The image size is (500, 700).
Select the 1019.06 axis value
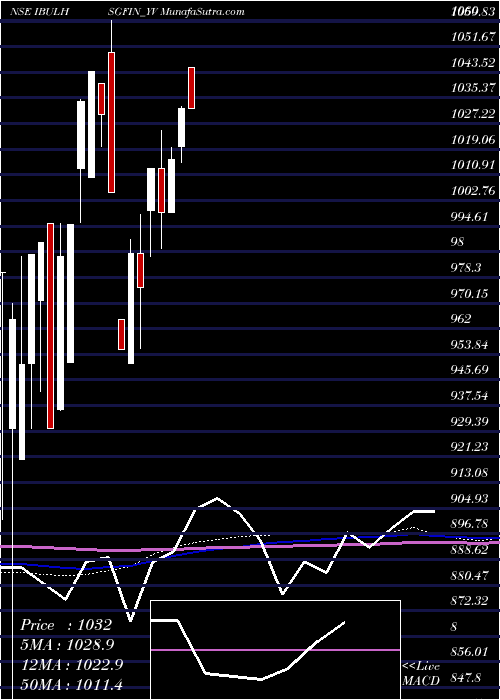pos(473,140)
